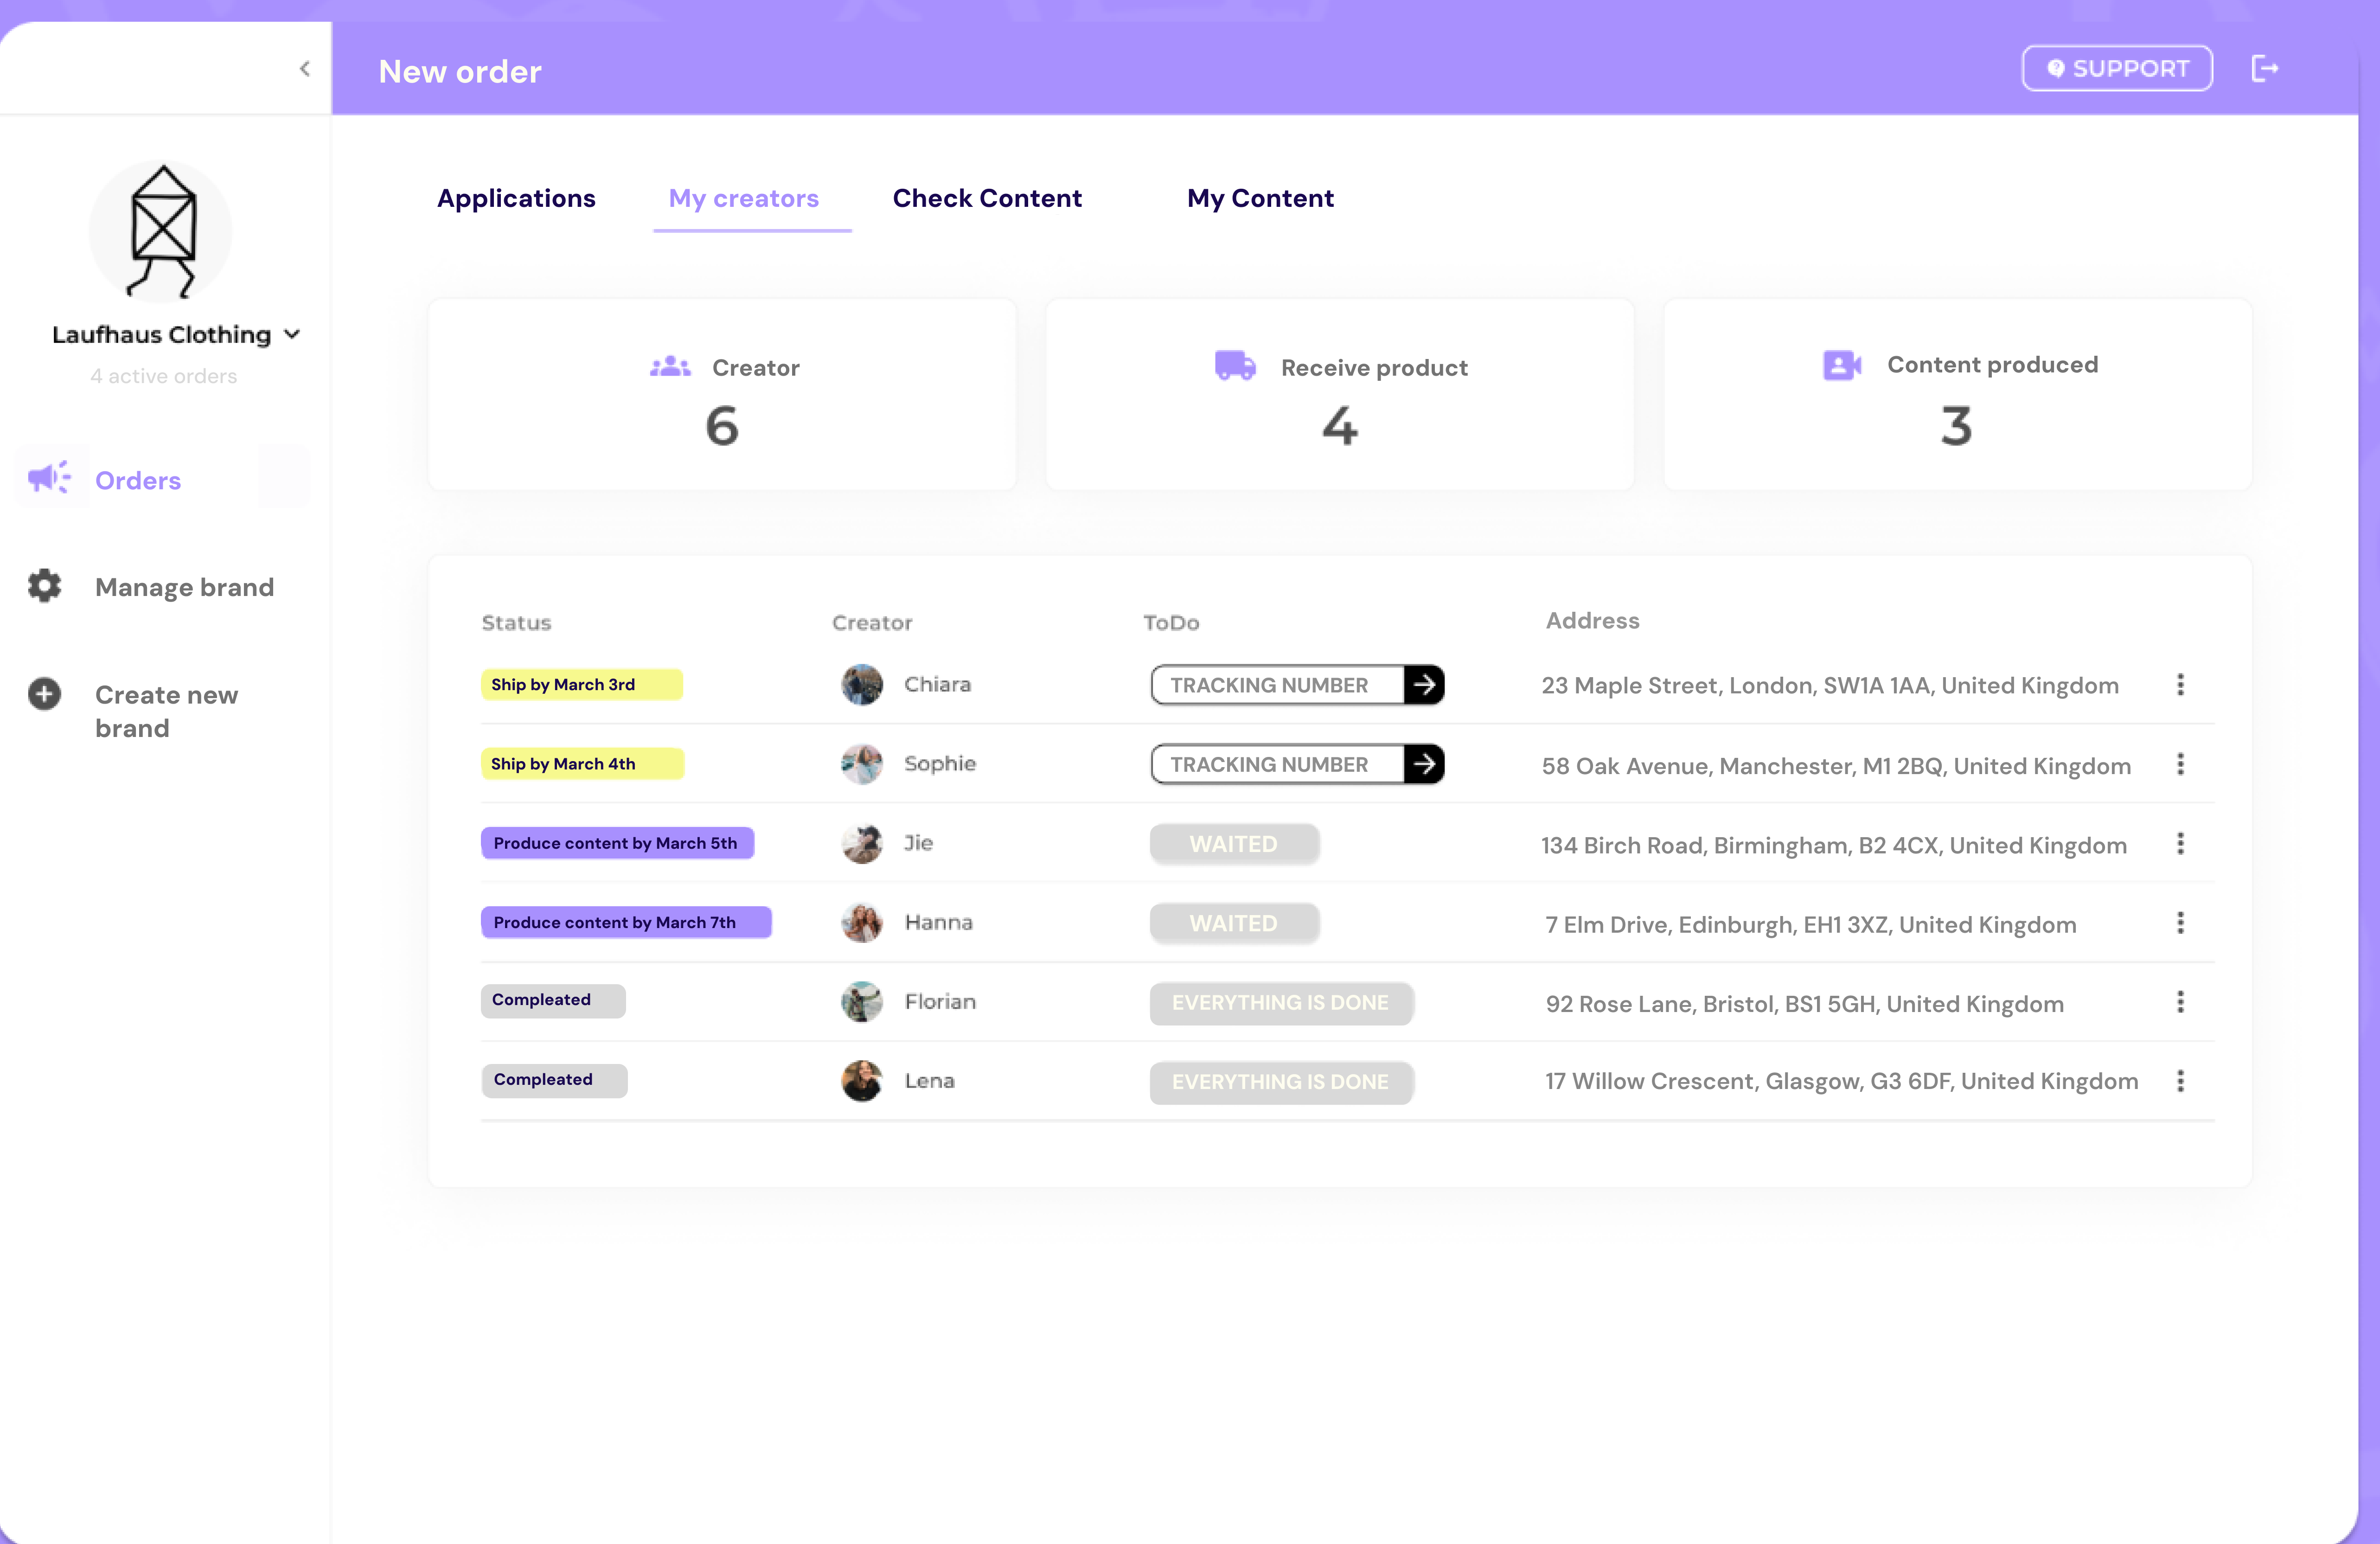The width and height of the screenshot is (2380, 1544).
Task: Open the options menu for Sophie's order
Action: coord(2181,765)
